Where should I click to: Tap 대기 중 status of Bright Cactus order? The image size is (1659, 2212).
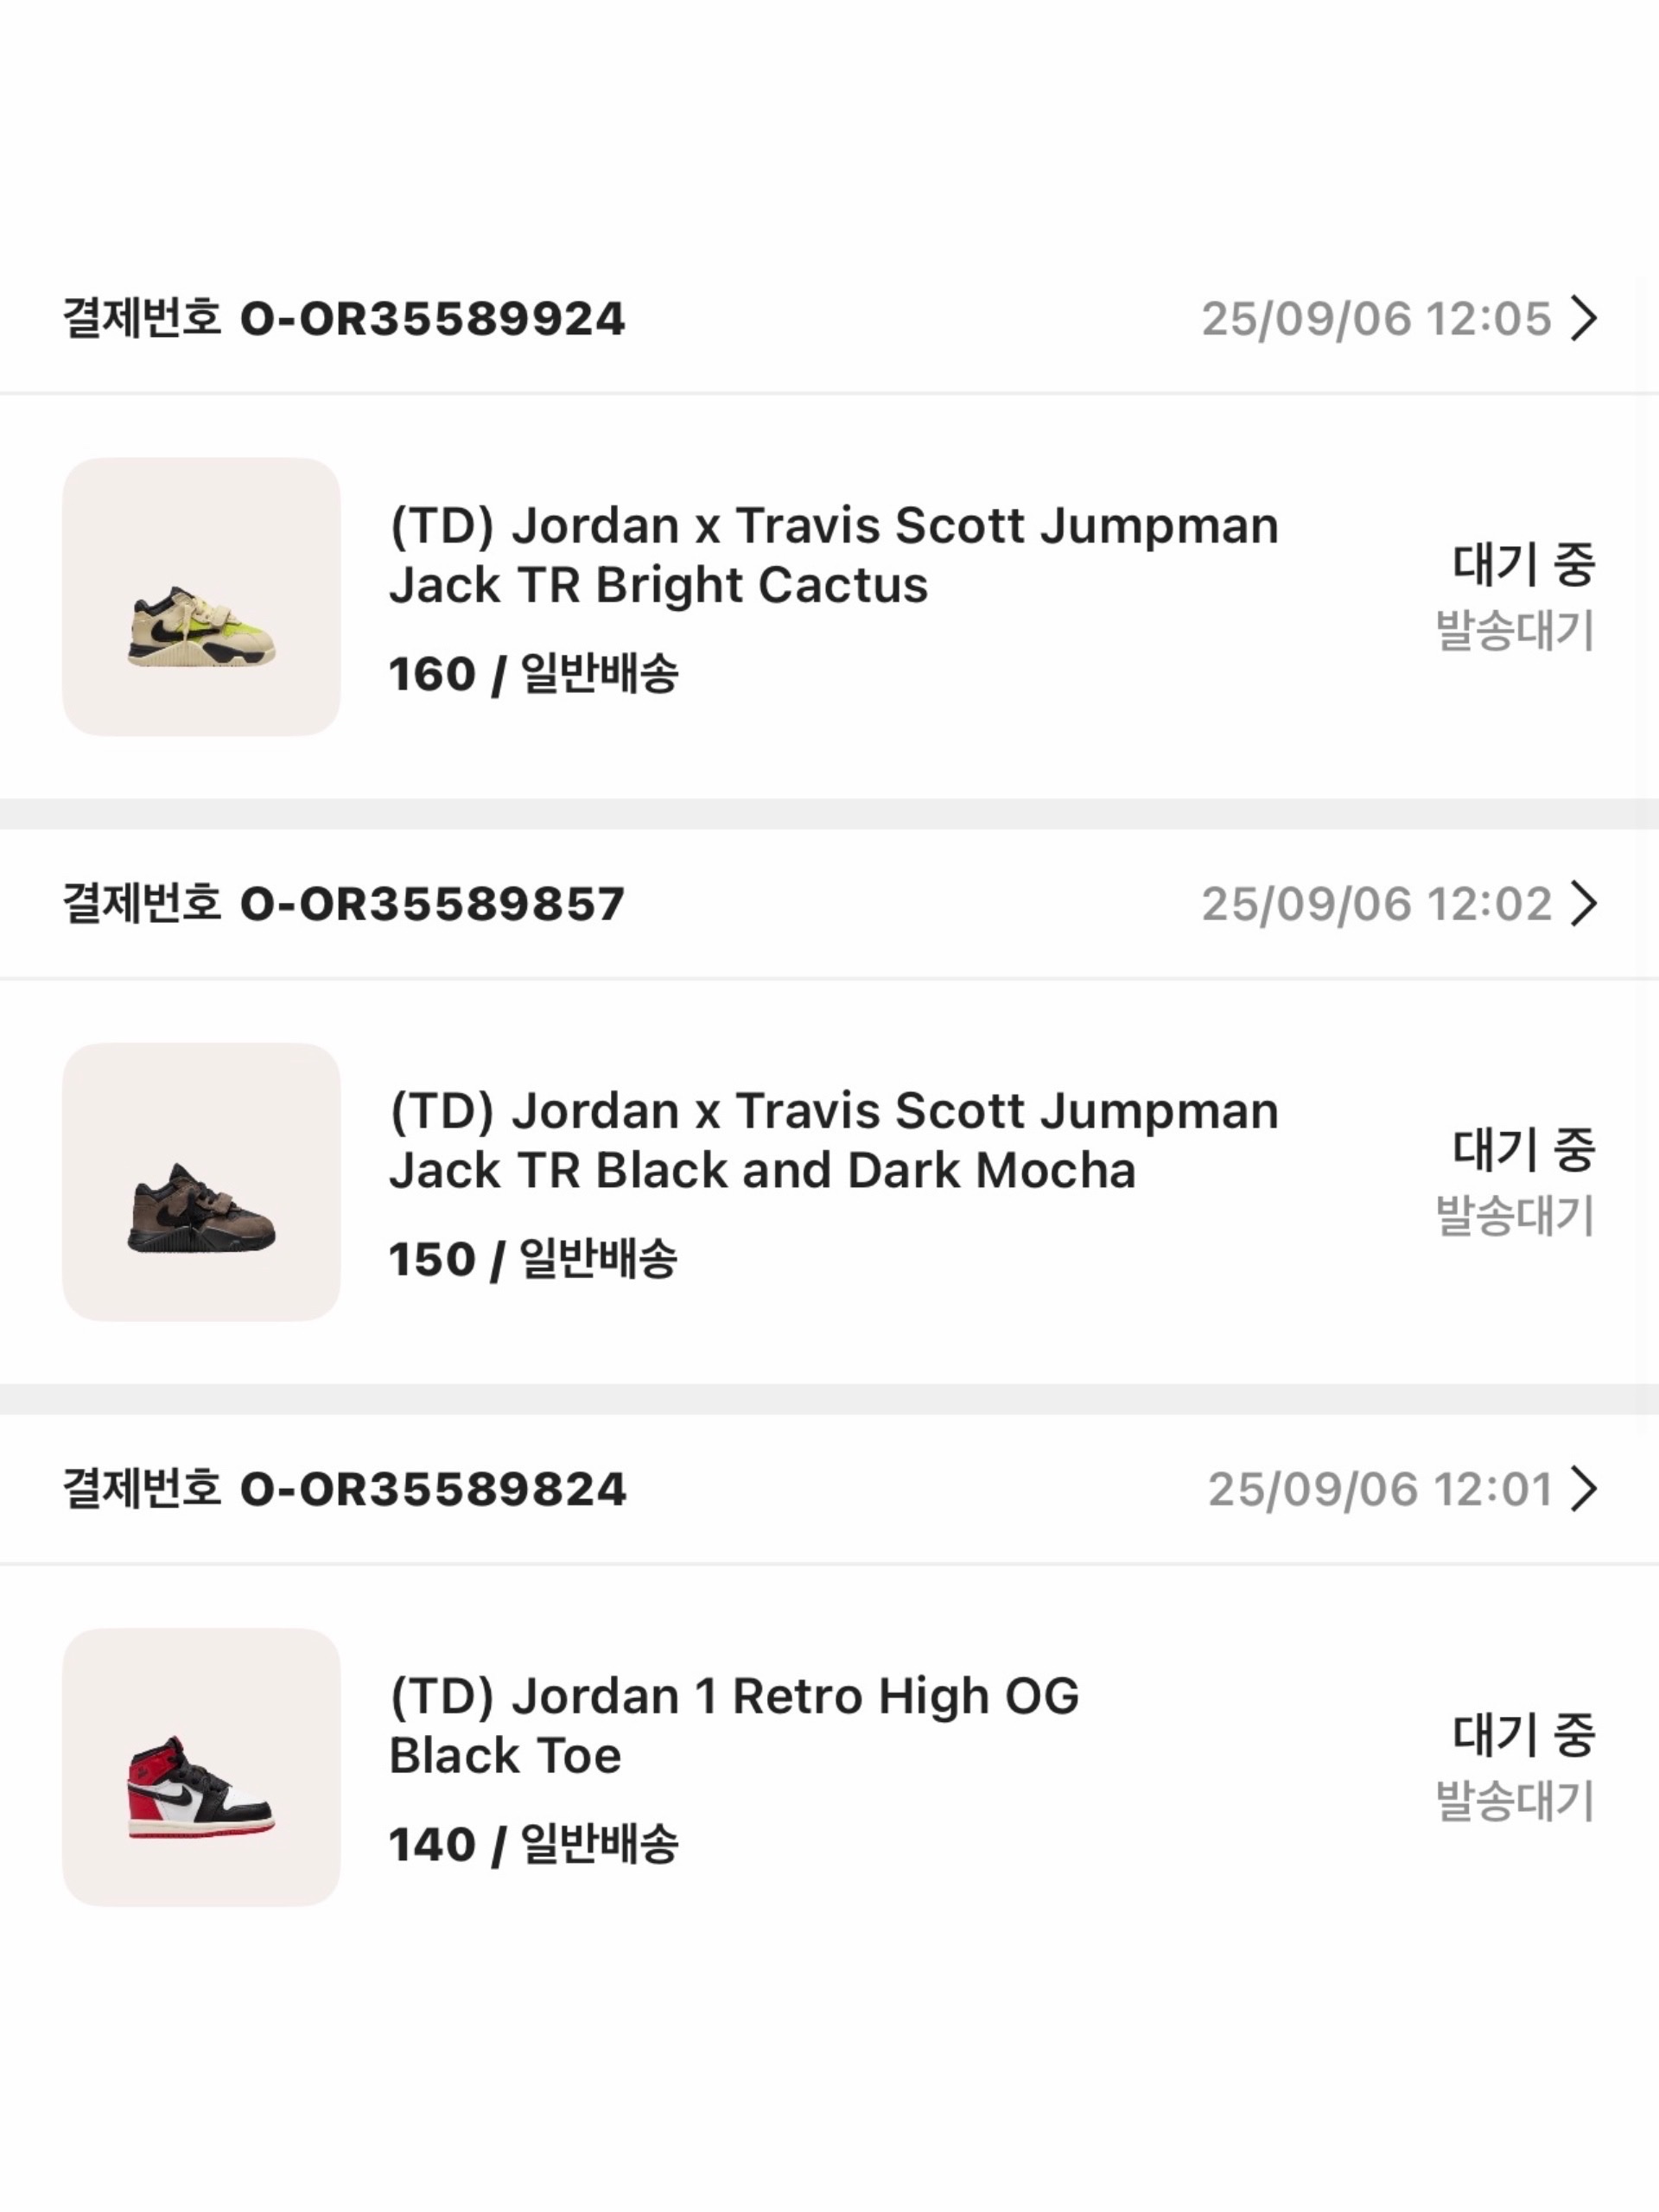pos(1523,564)
